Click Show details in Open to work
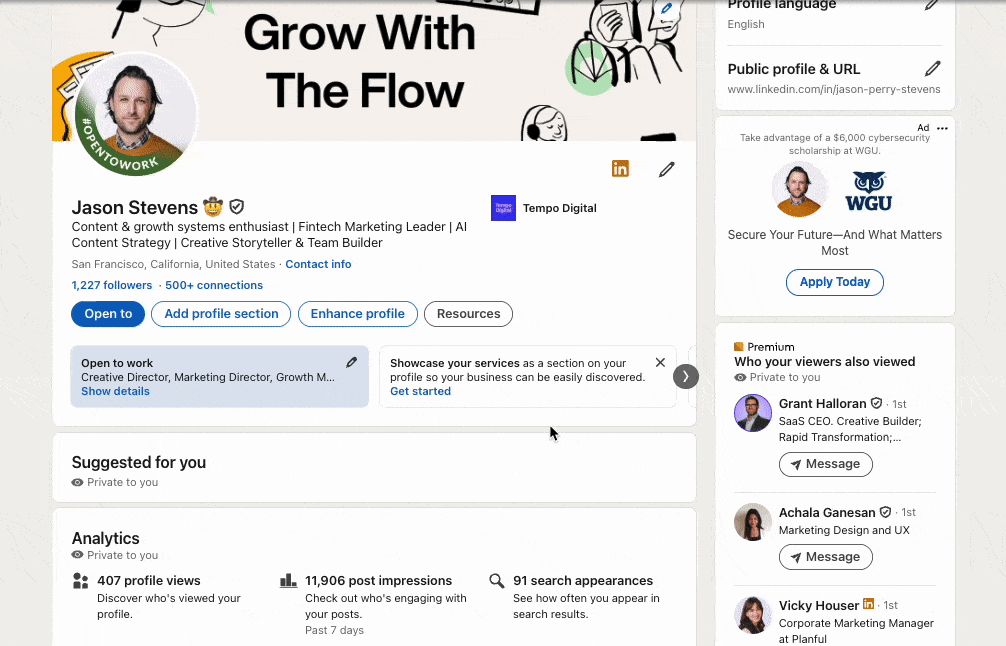This screenshot has height=646, width=1006. [x=115, y=391]
